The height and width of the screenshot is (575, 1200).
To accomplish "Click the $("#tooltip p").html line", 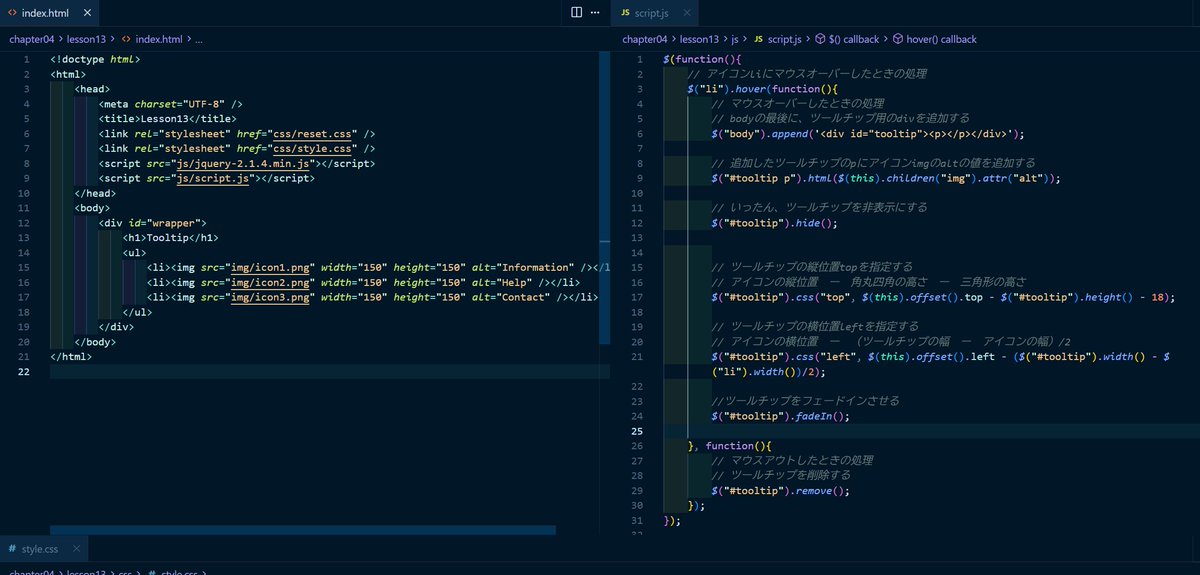I will 886,178.
